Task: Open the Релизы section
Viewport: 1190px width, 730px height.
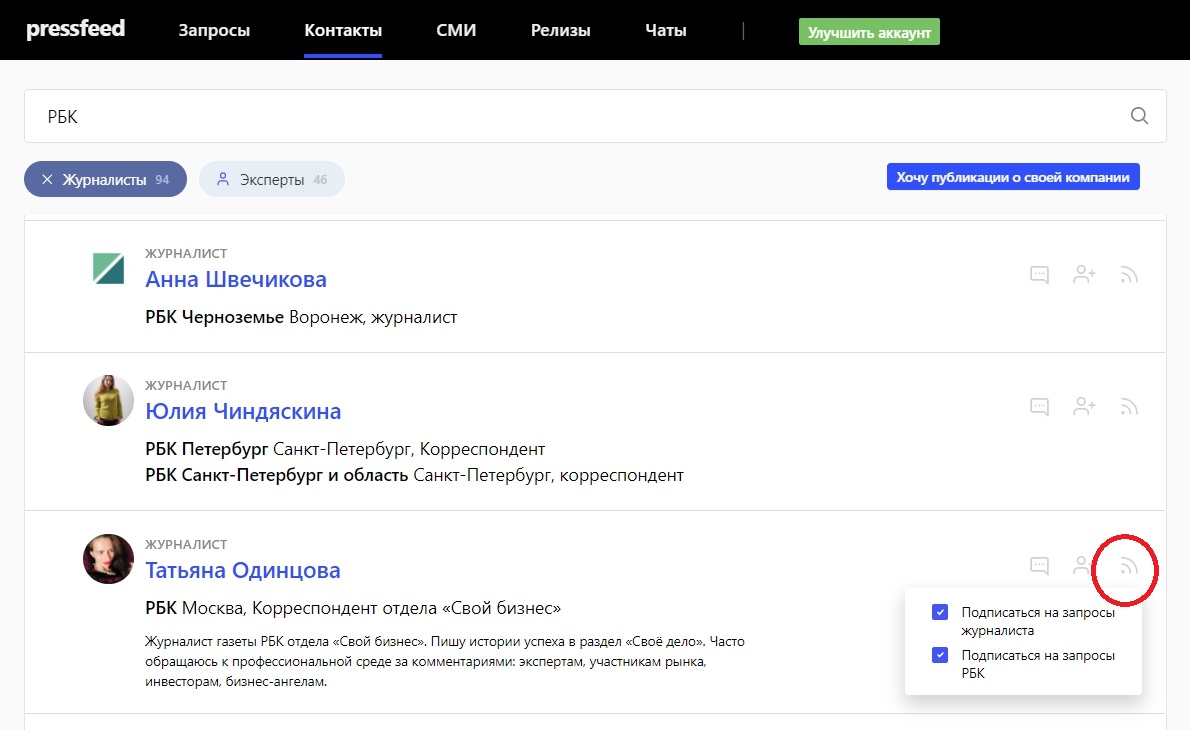Action: (x=561, y=30)
